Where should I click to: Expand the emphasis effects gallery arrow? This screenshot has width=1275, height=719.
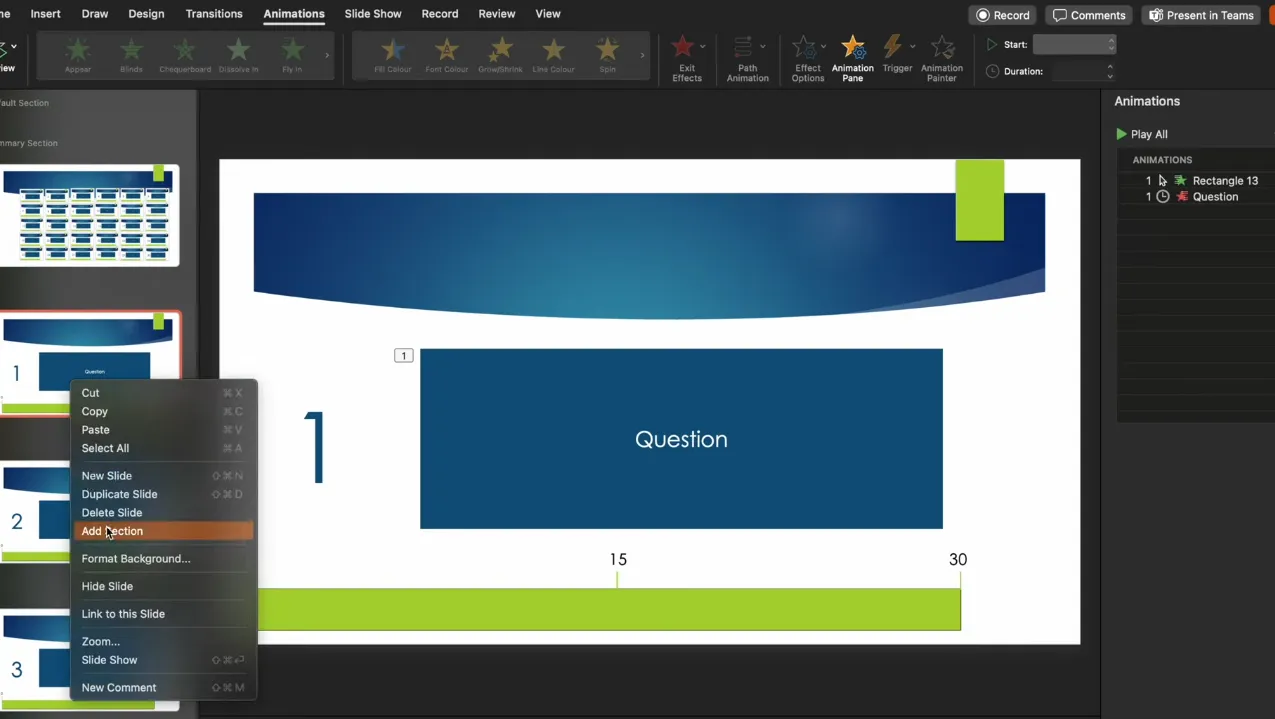tap(642, 55)
